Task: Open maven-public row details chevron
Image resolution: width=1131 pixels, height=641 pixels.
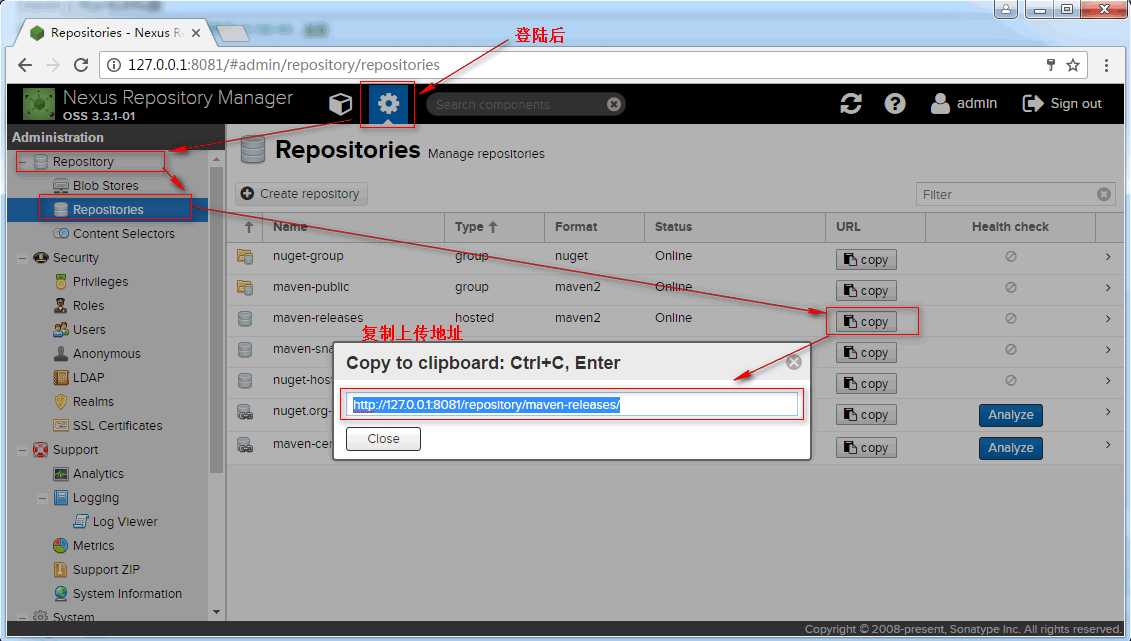Action: tap(1108, 288)
